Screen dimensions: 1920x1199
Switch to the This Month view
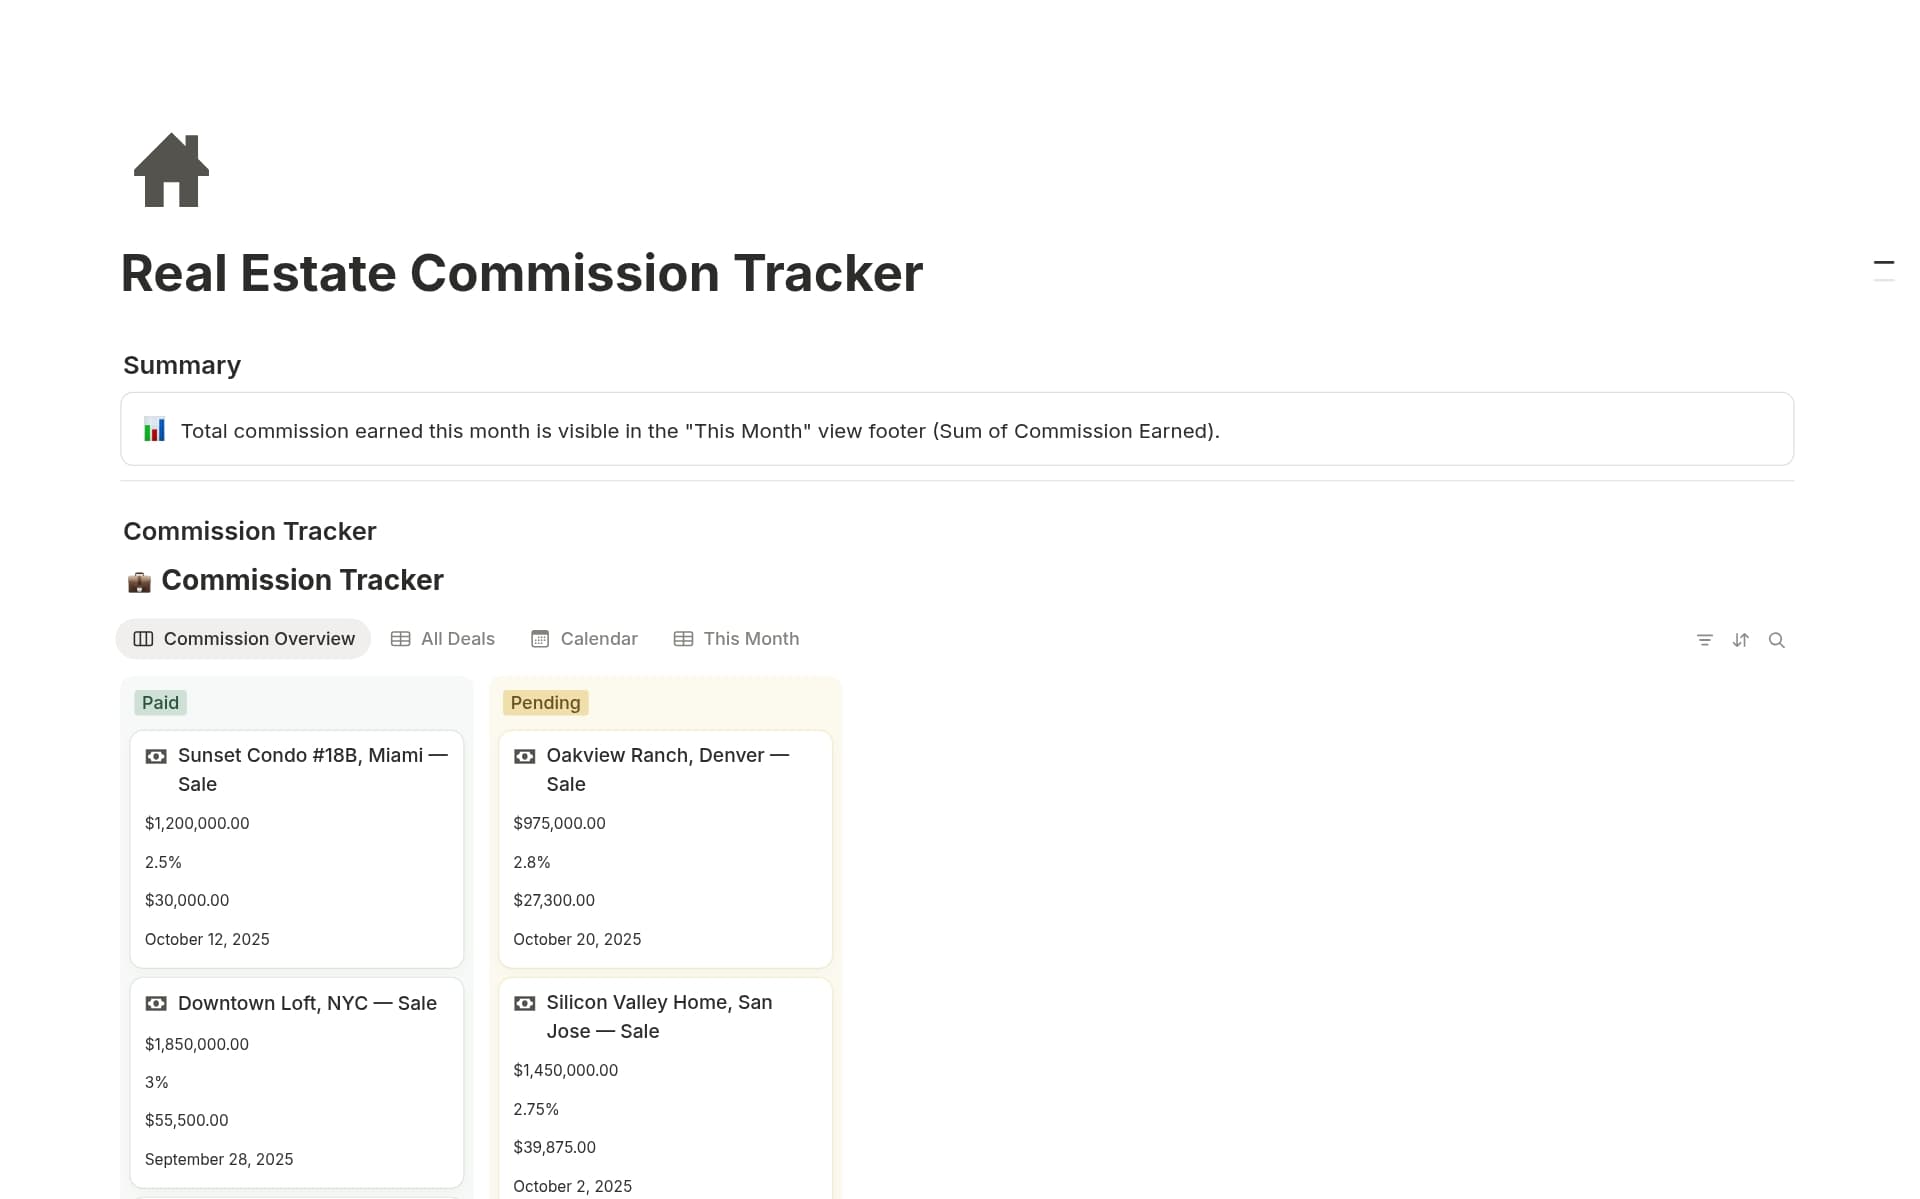coord(750,638)
